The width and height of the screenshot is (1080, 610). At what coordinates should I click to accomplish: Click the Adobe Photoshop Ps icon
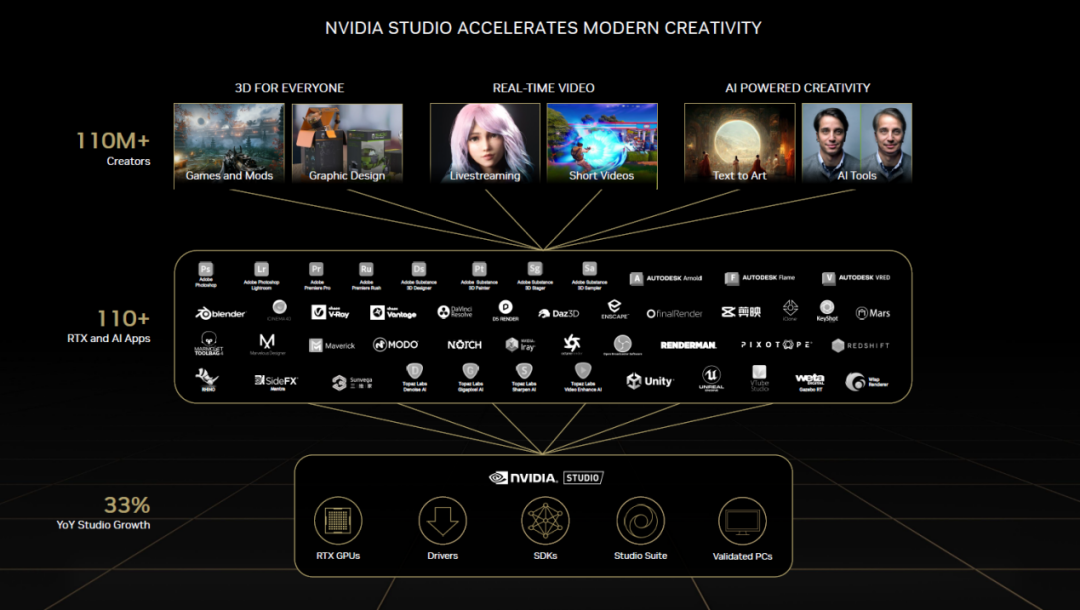tap(205, 269)
